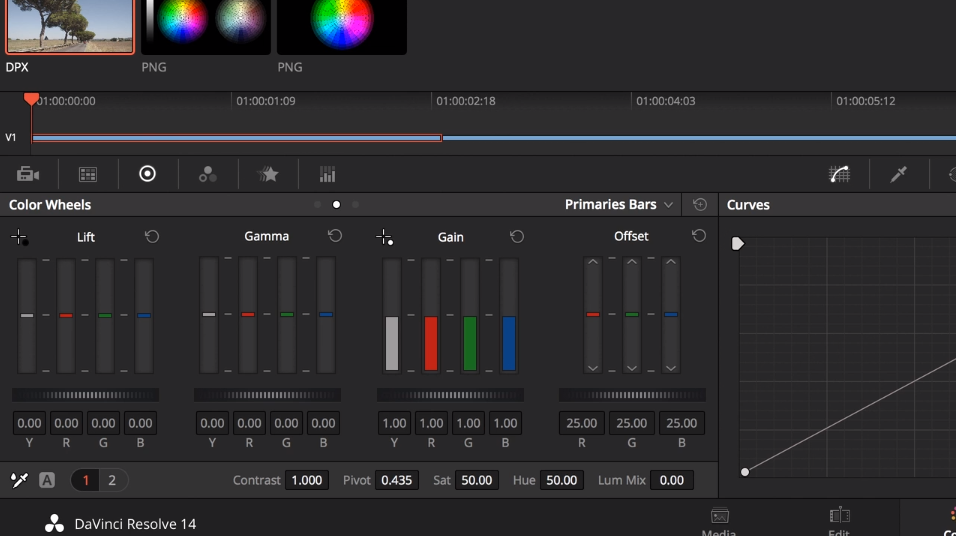The height and width of the screenshot is (536, 956).
Task: Open the Curves palette icon
Action: pyautogui.click(x=840, y=174)
